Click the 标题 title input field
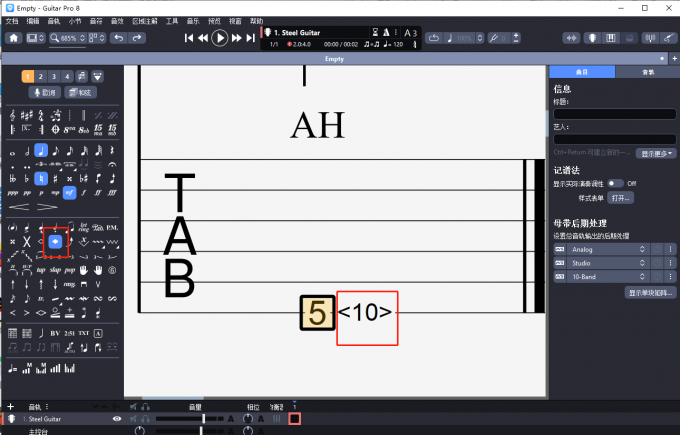 coord(614,114)
